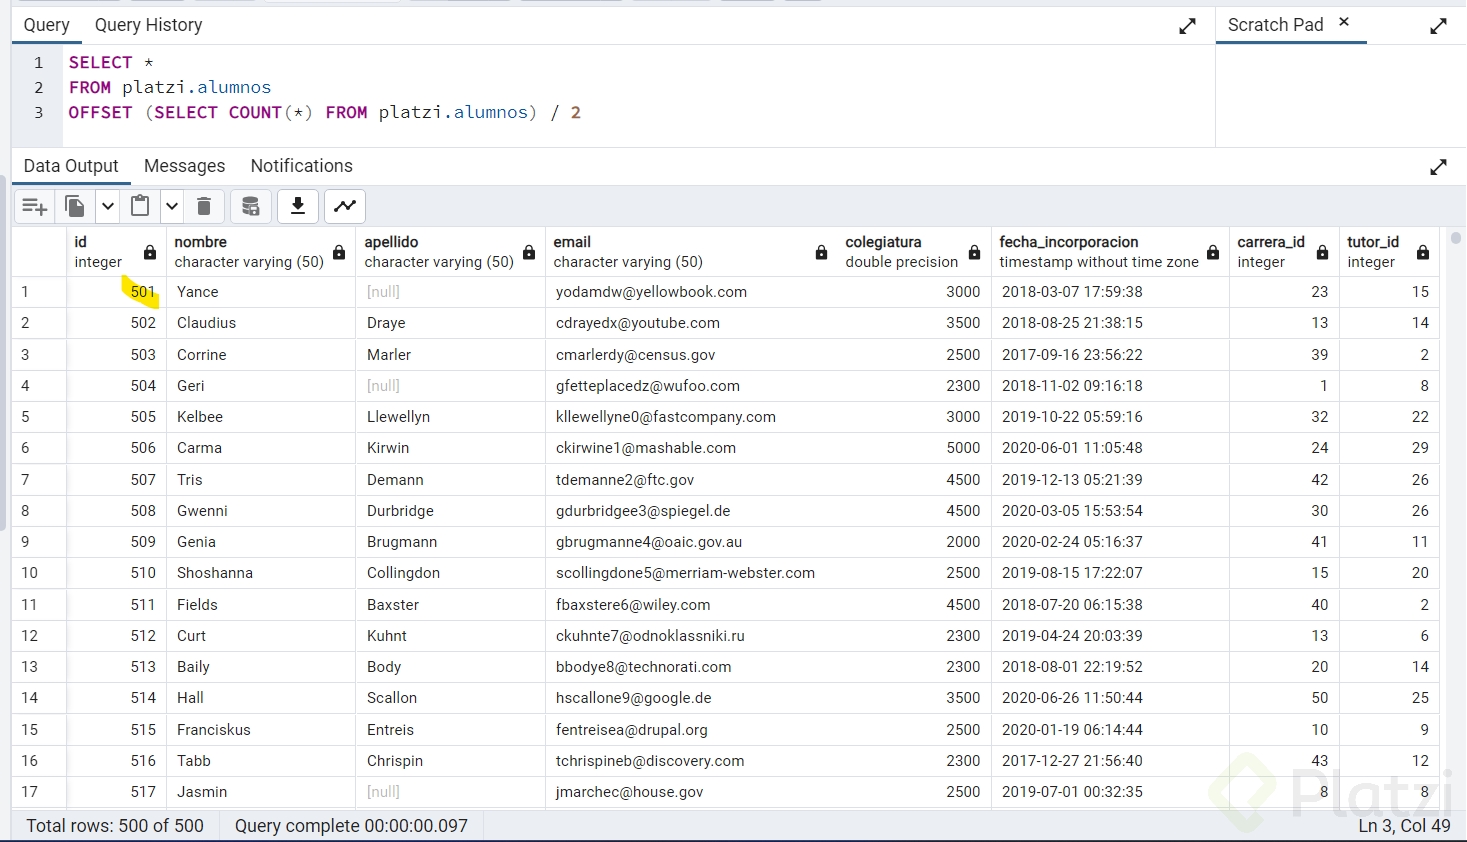
Task: Open the Paste options dropdown arrow
Action: click(x=172, y=206)
